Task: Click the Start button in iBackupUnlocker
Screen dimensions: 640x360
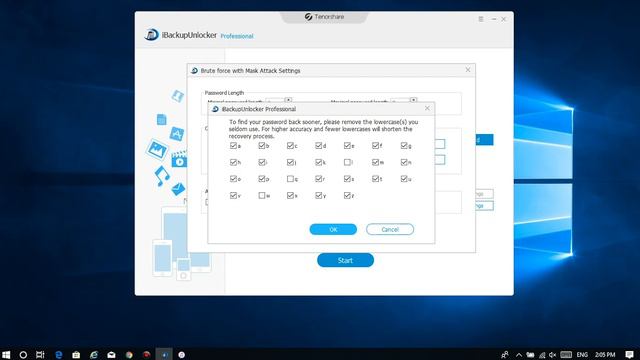Action: click(345, 260)
